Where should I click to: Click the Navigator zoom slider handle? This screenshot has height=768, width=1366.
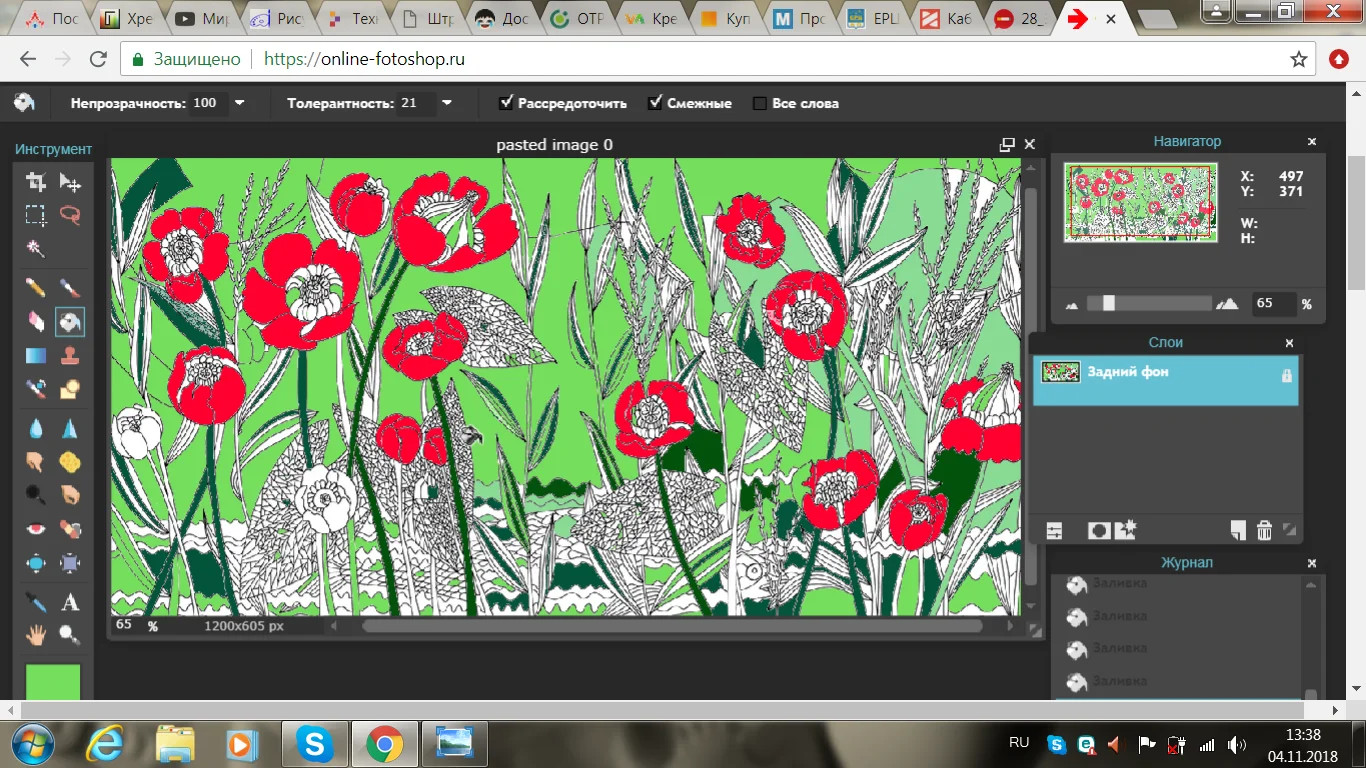pos(1108,303)
